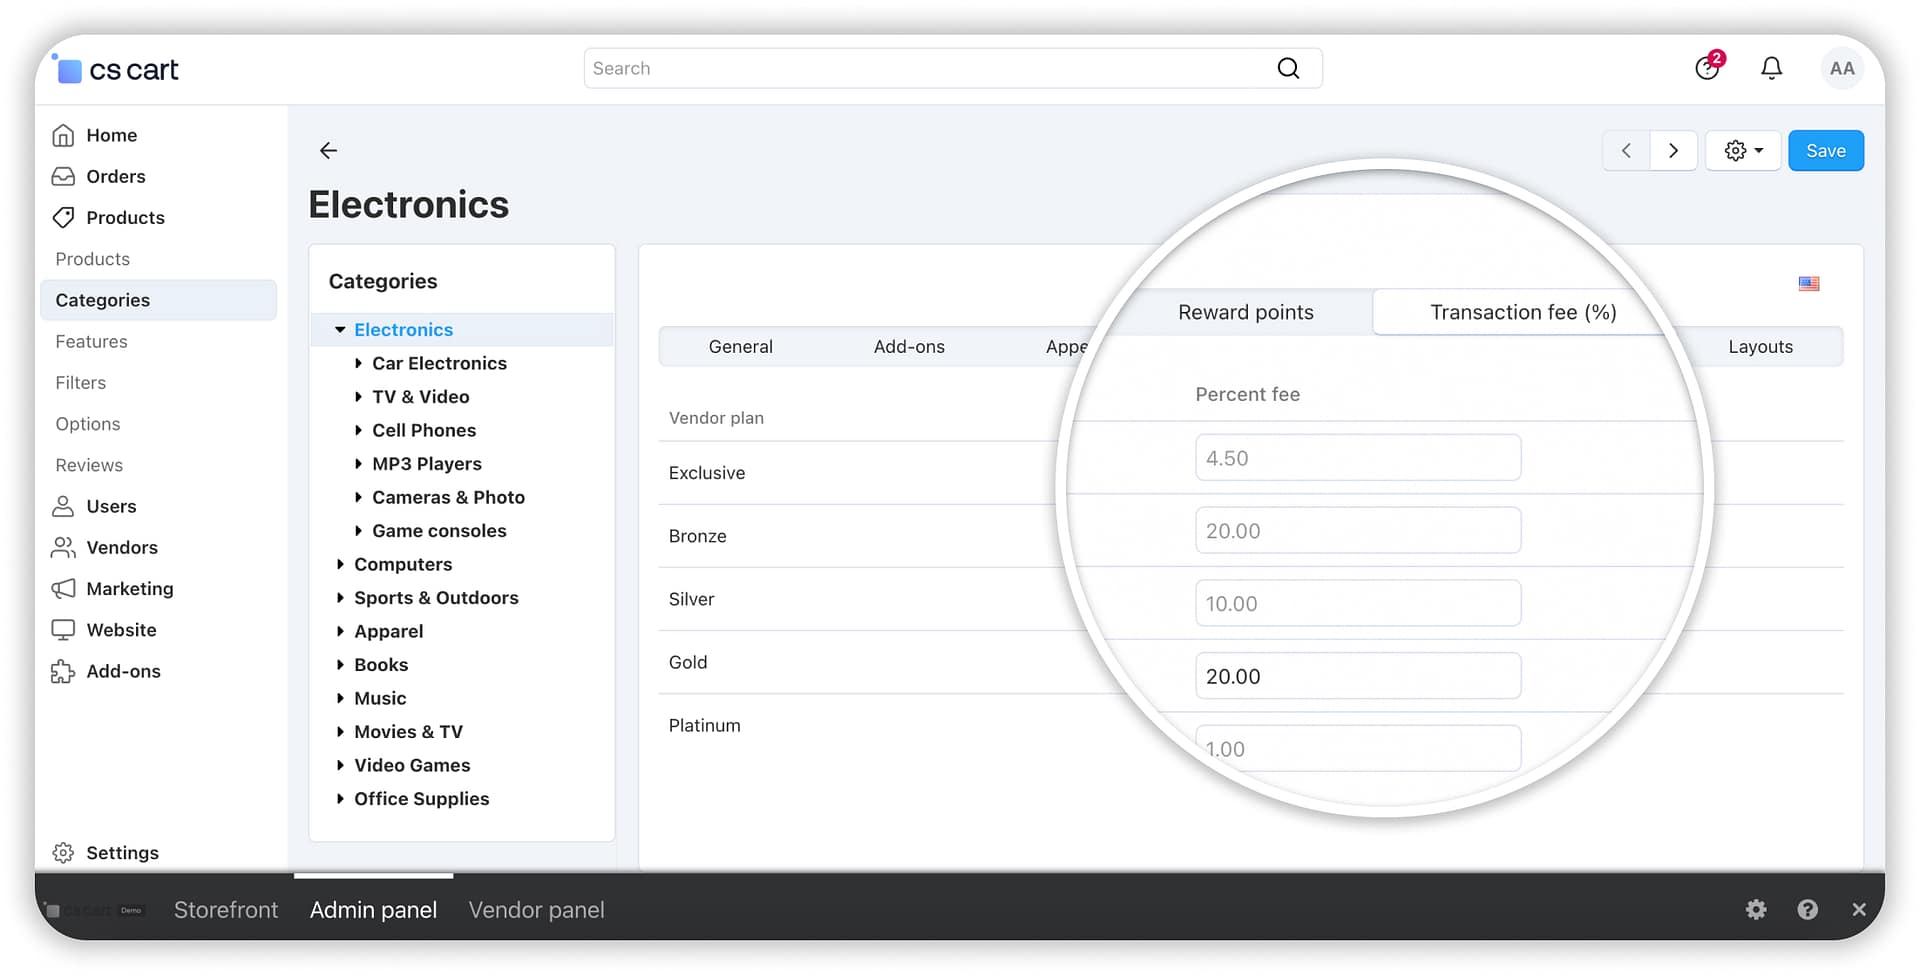Click the search magnifier icon
Screen dimensions: 1920x975
point(1288,68)
